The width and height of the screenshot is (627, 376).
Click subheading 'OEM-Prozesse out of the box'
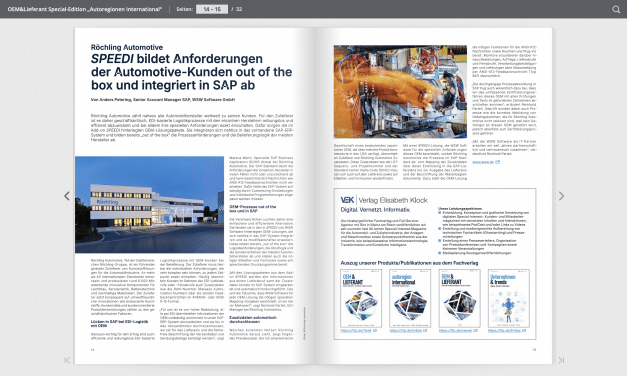click(253, 208)
